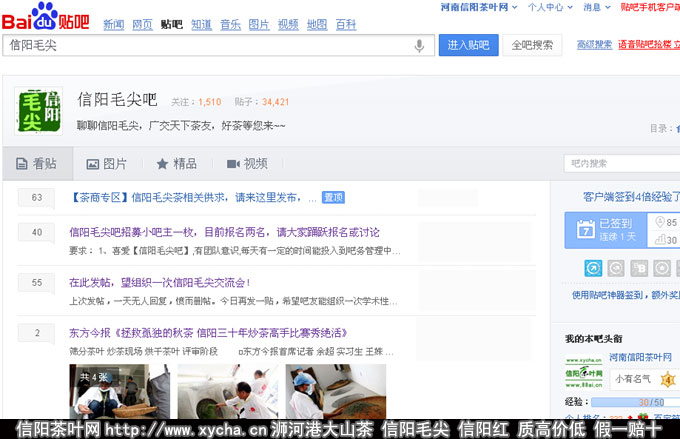Click the 经验 30/50 progress bar
The image size is (680, 439).
635,402
